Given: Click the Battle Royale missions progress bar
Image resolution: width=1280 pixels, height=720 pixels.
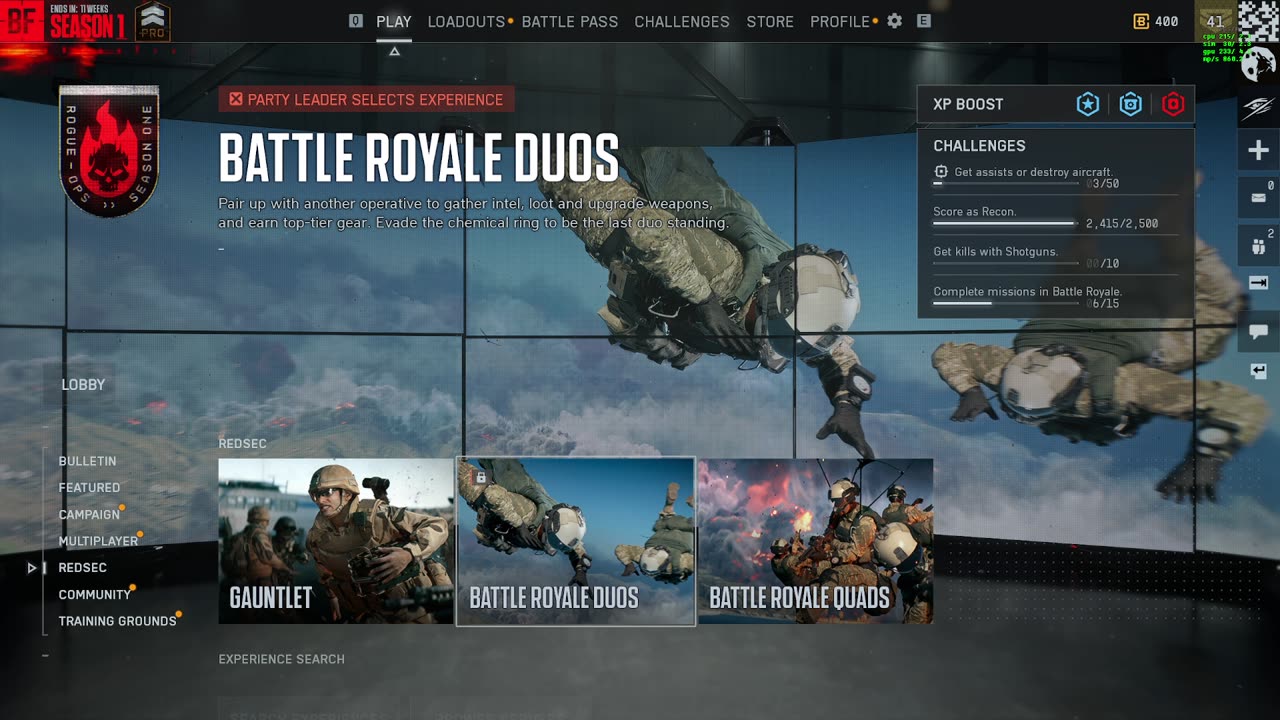Looking at the screenshot, I should pos(1006,303).
